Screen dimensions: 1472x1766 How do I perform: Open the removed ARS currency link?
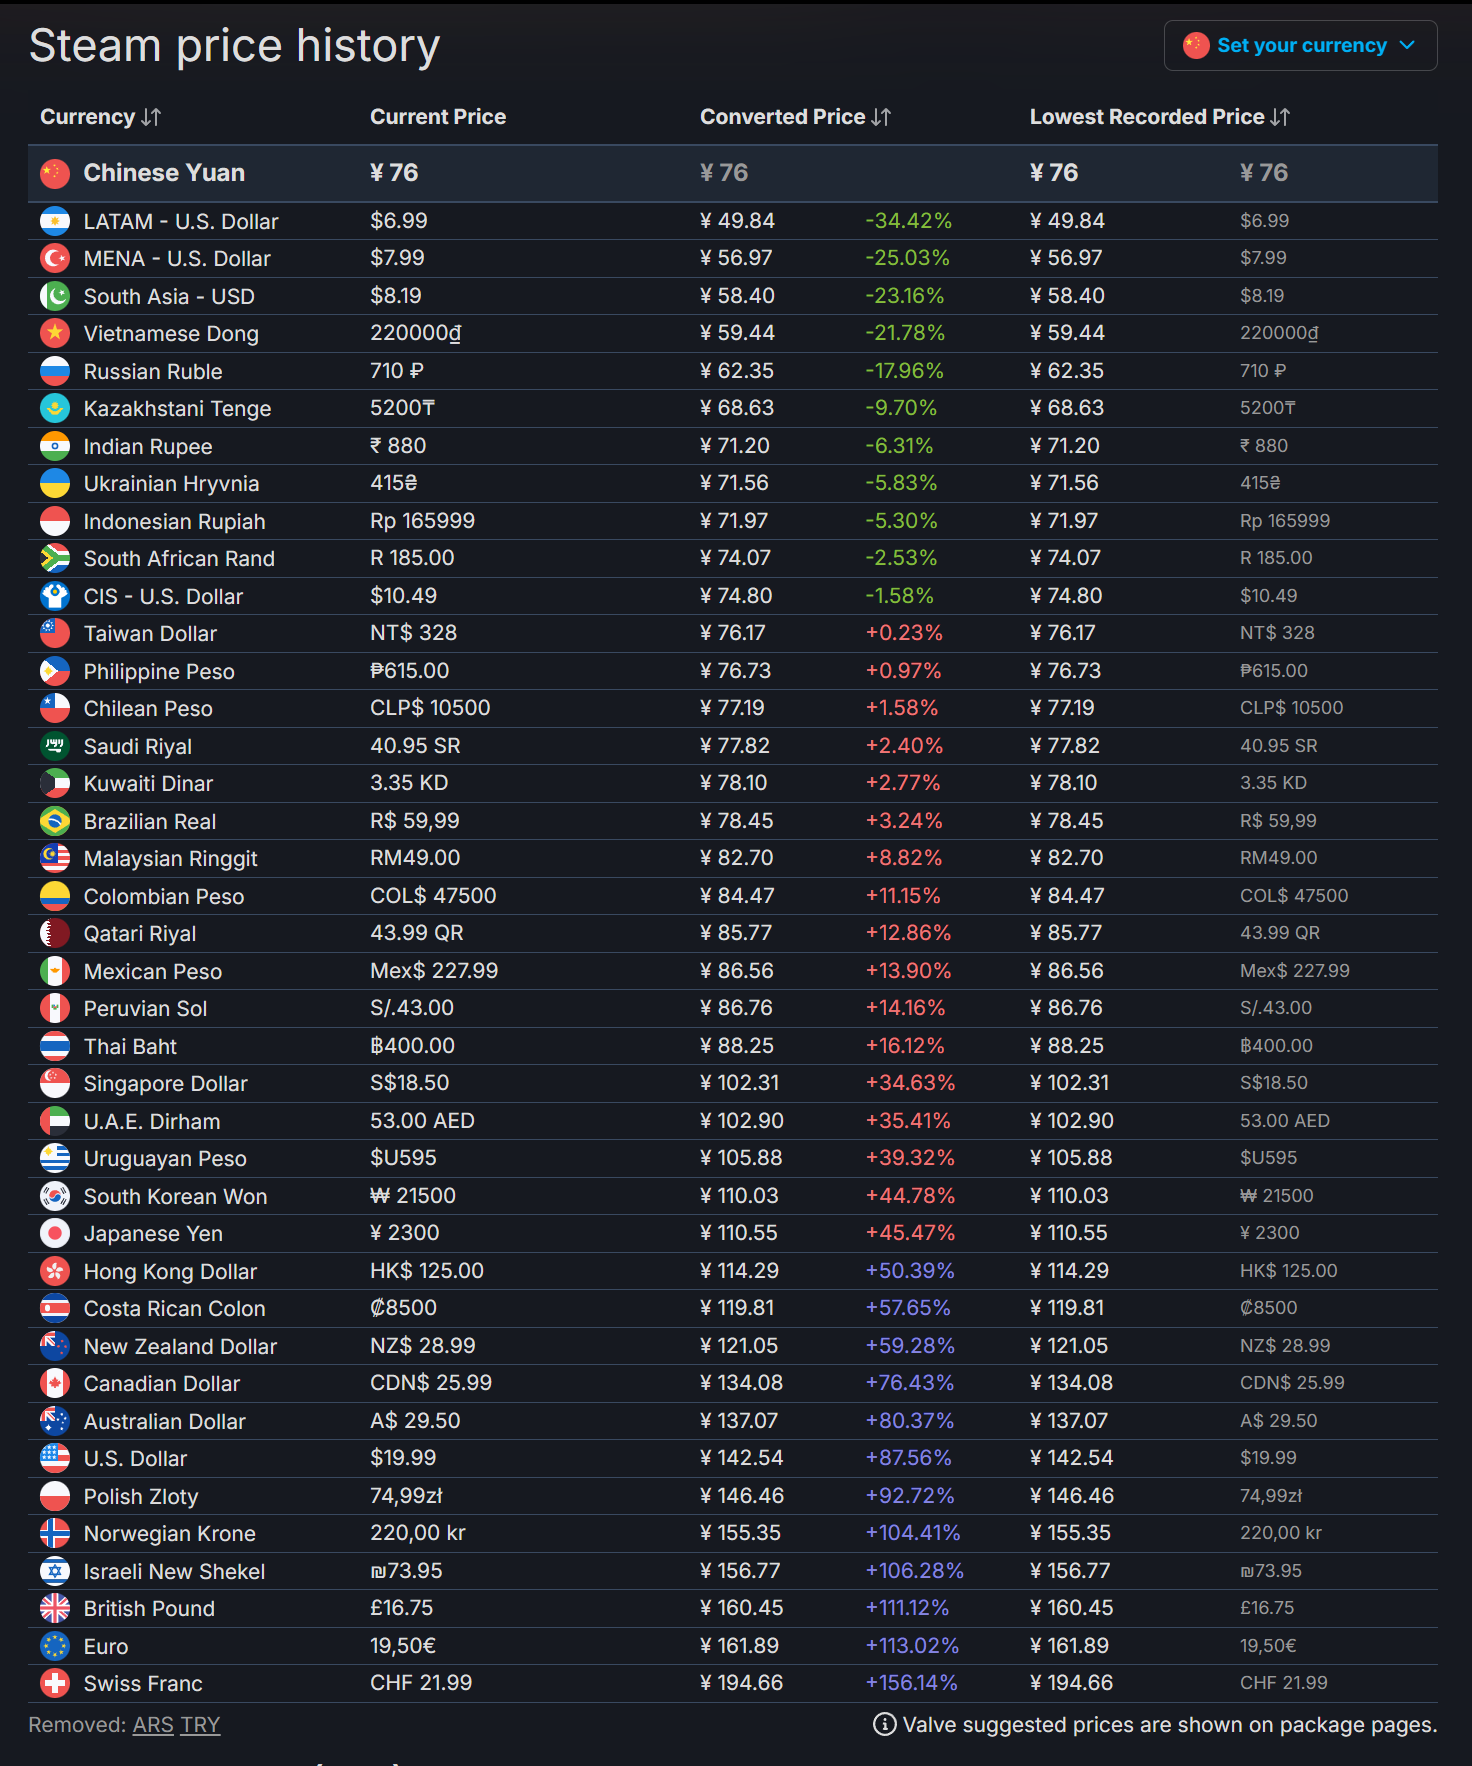(x=153, y=1725)
